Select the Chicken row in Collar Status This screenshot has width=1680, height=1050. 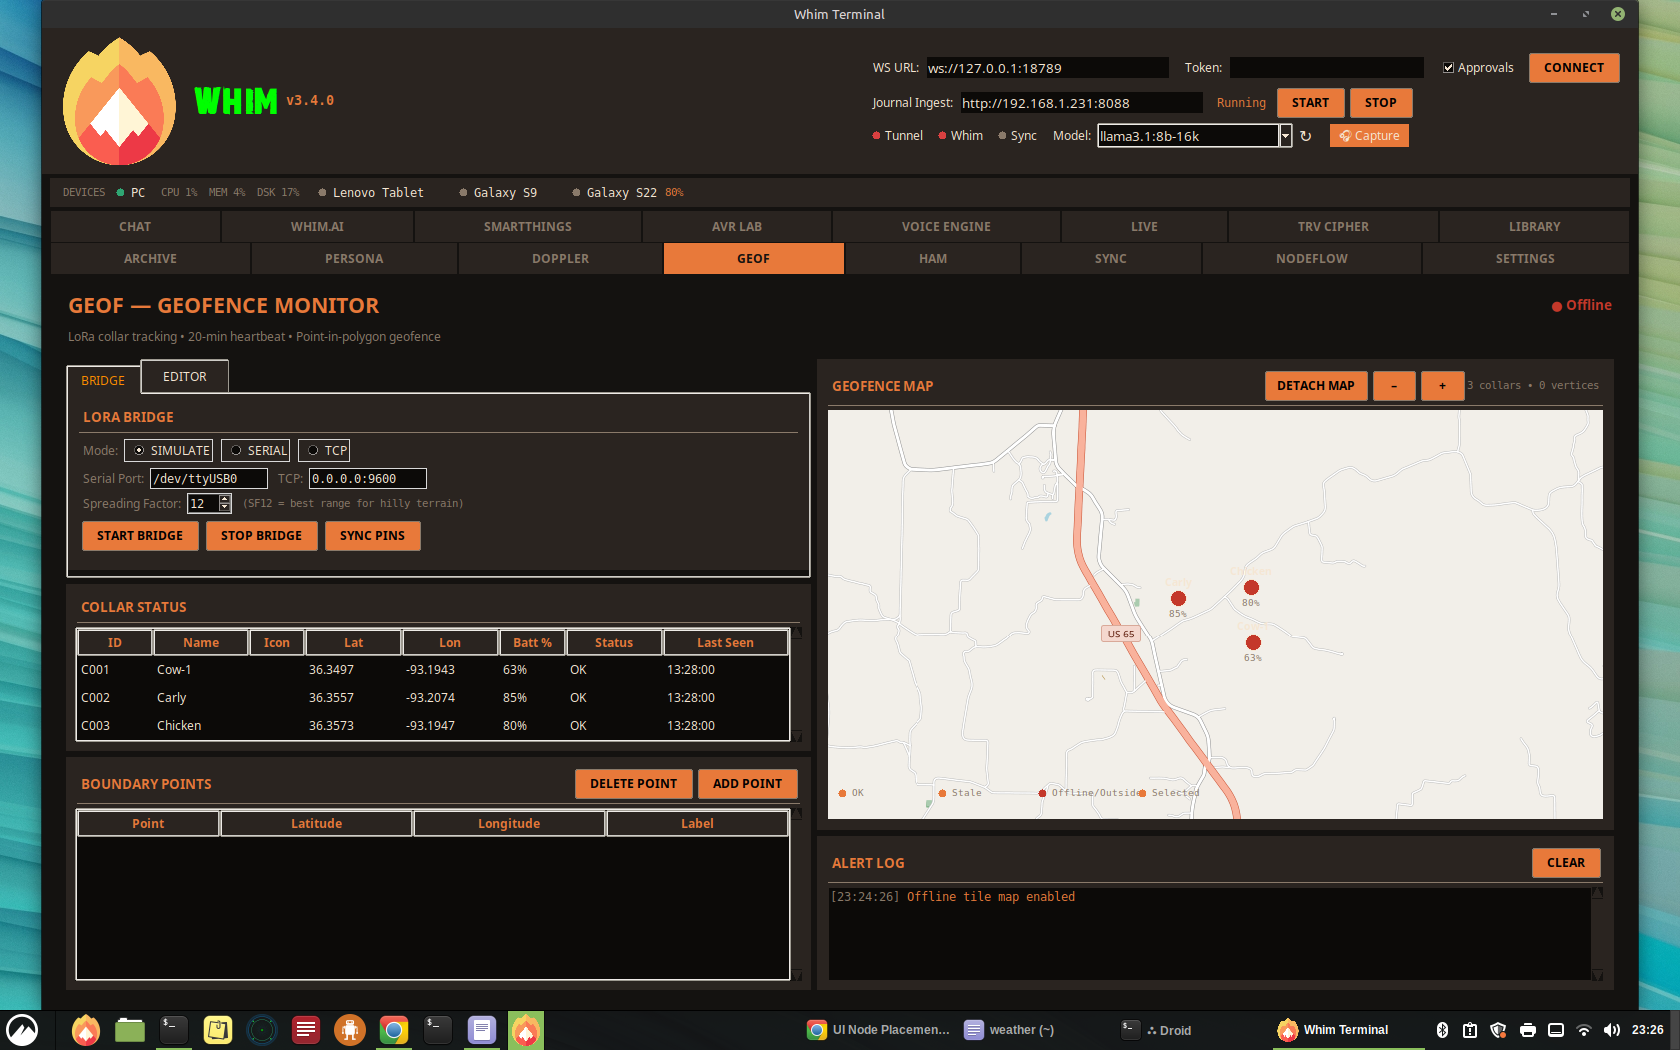(433, 726)
